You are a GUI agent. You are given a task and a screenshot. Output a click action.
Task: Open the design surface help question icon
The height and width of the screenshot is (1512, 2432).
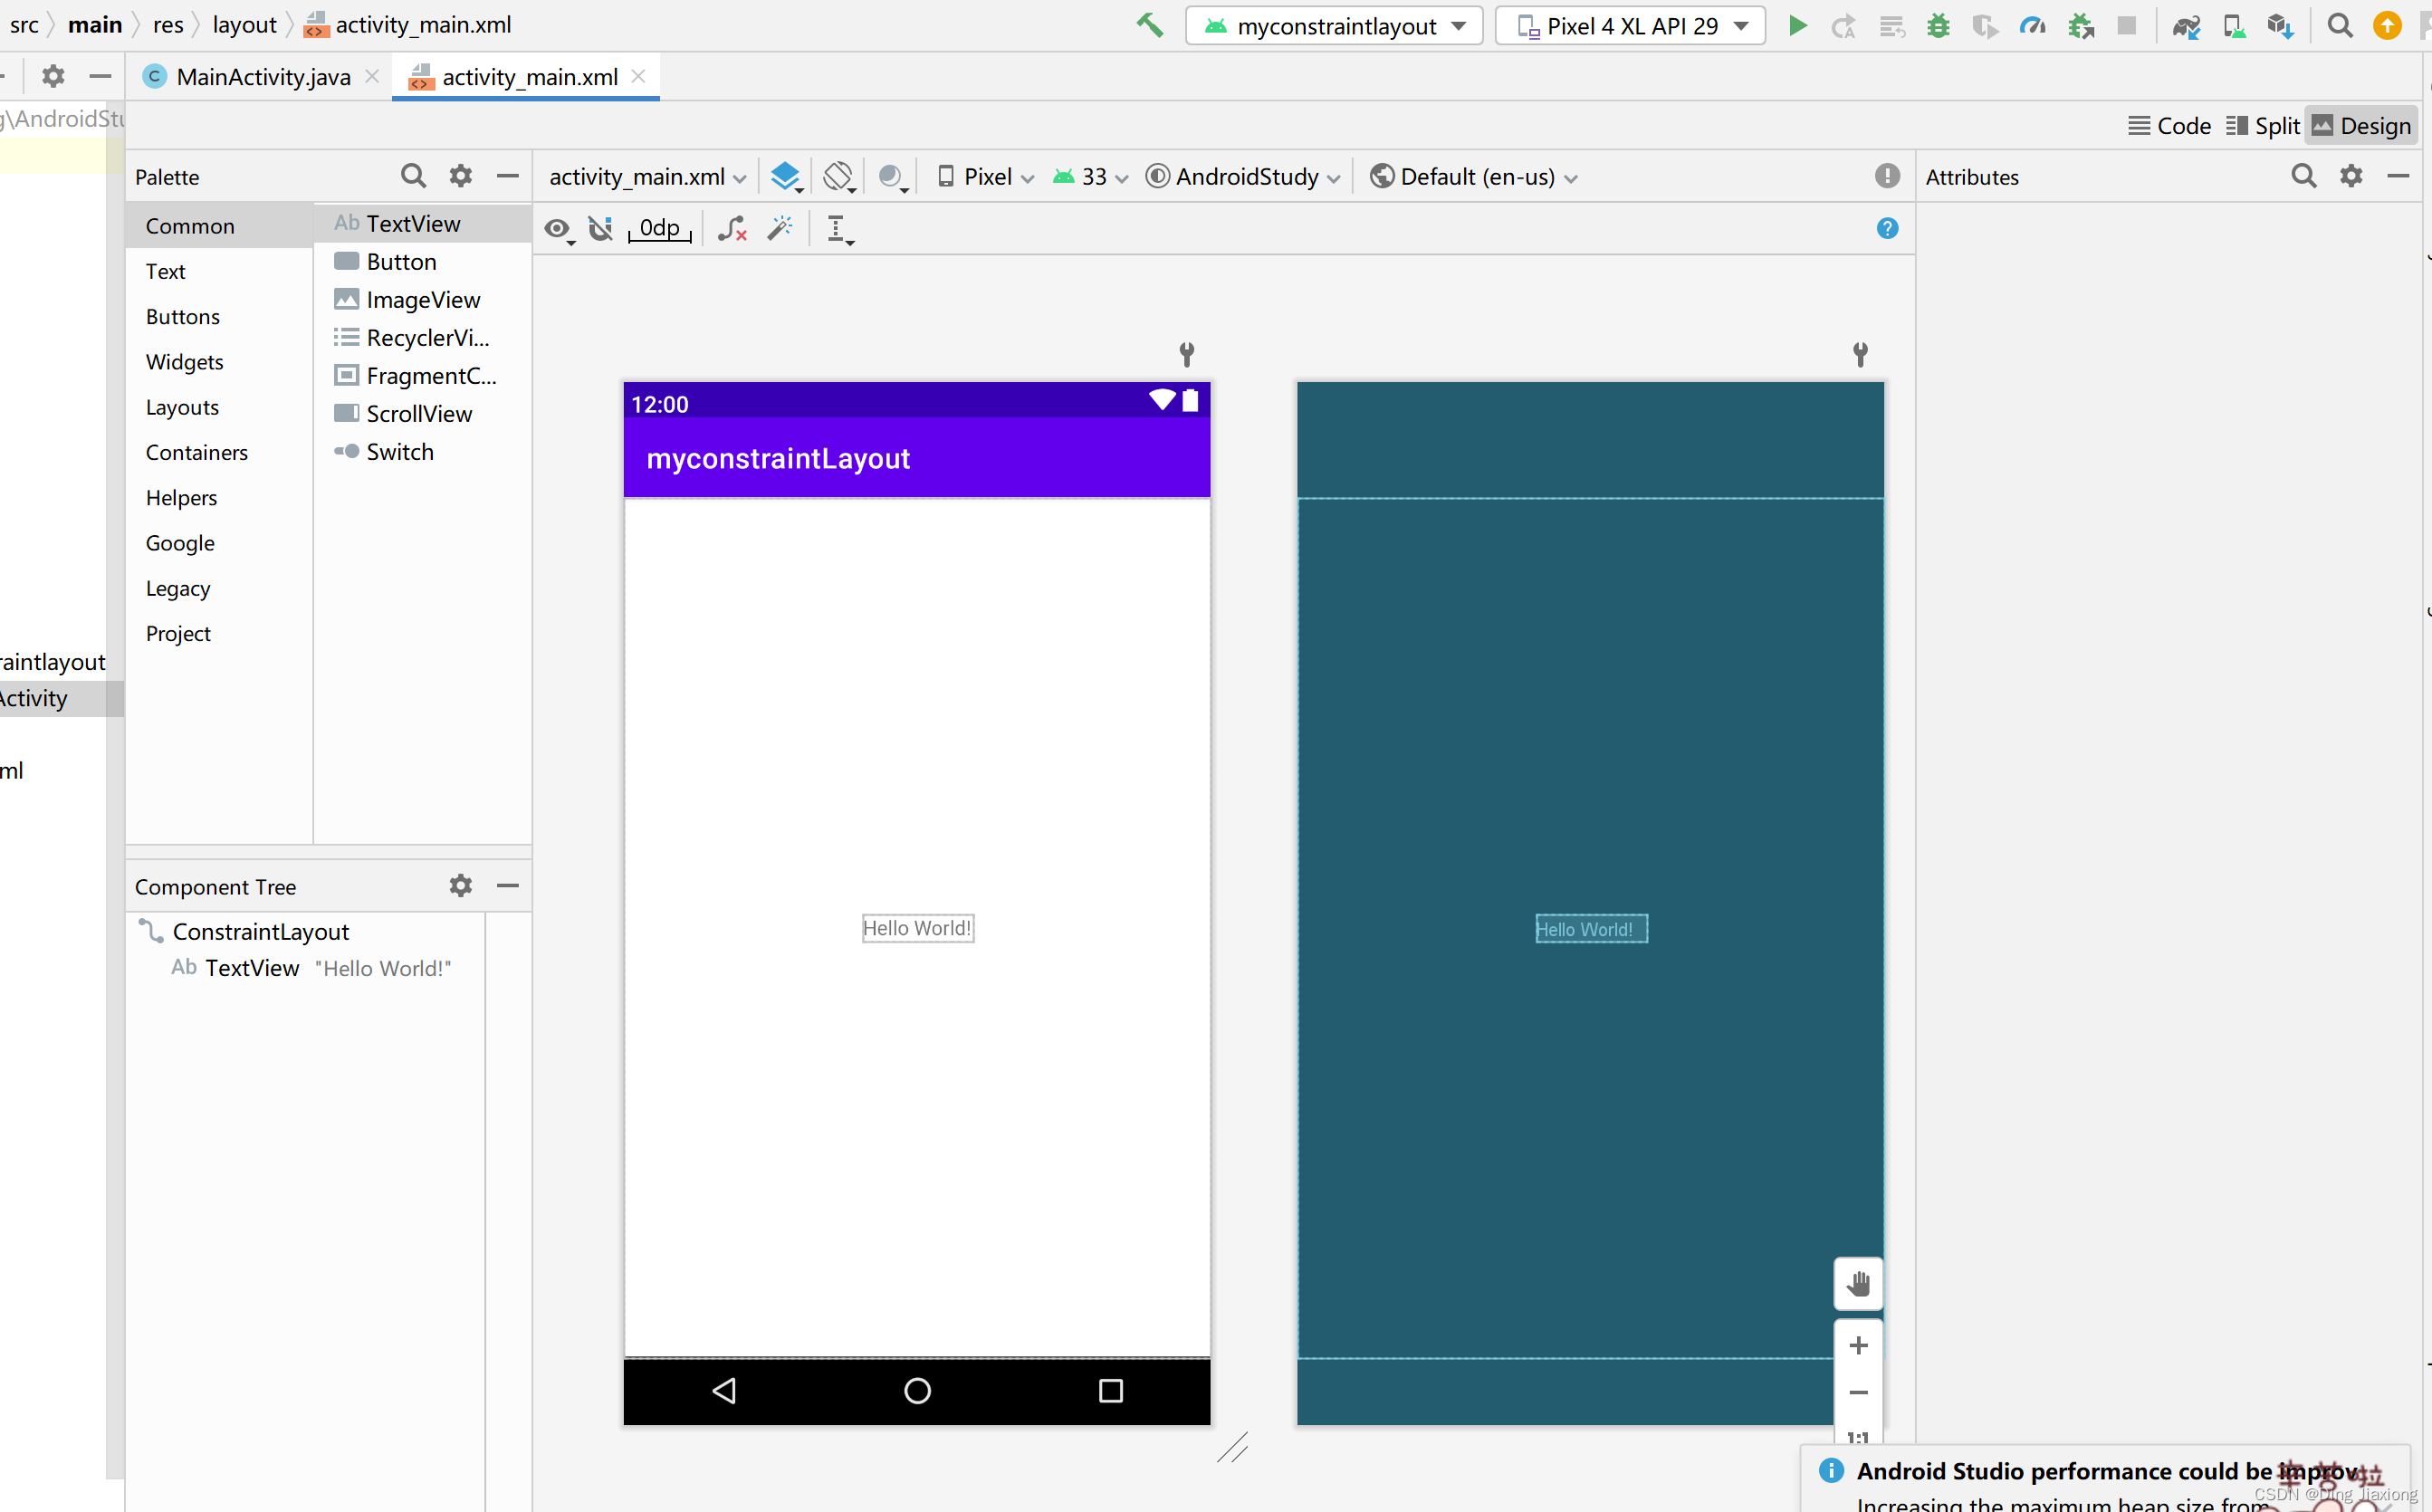[1887, 228]
